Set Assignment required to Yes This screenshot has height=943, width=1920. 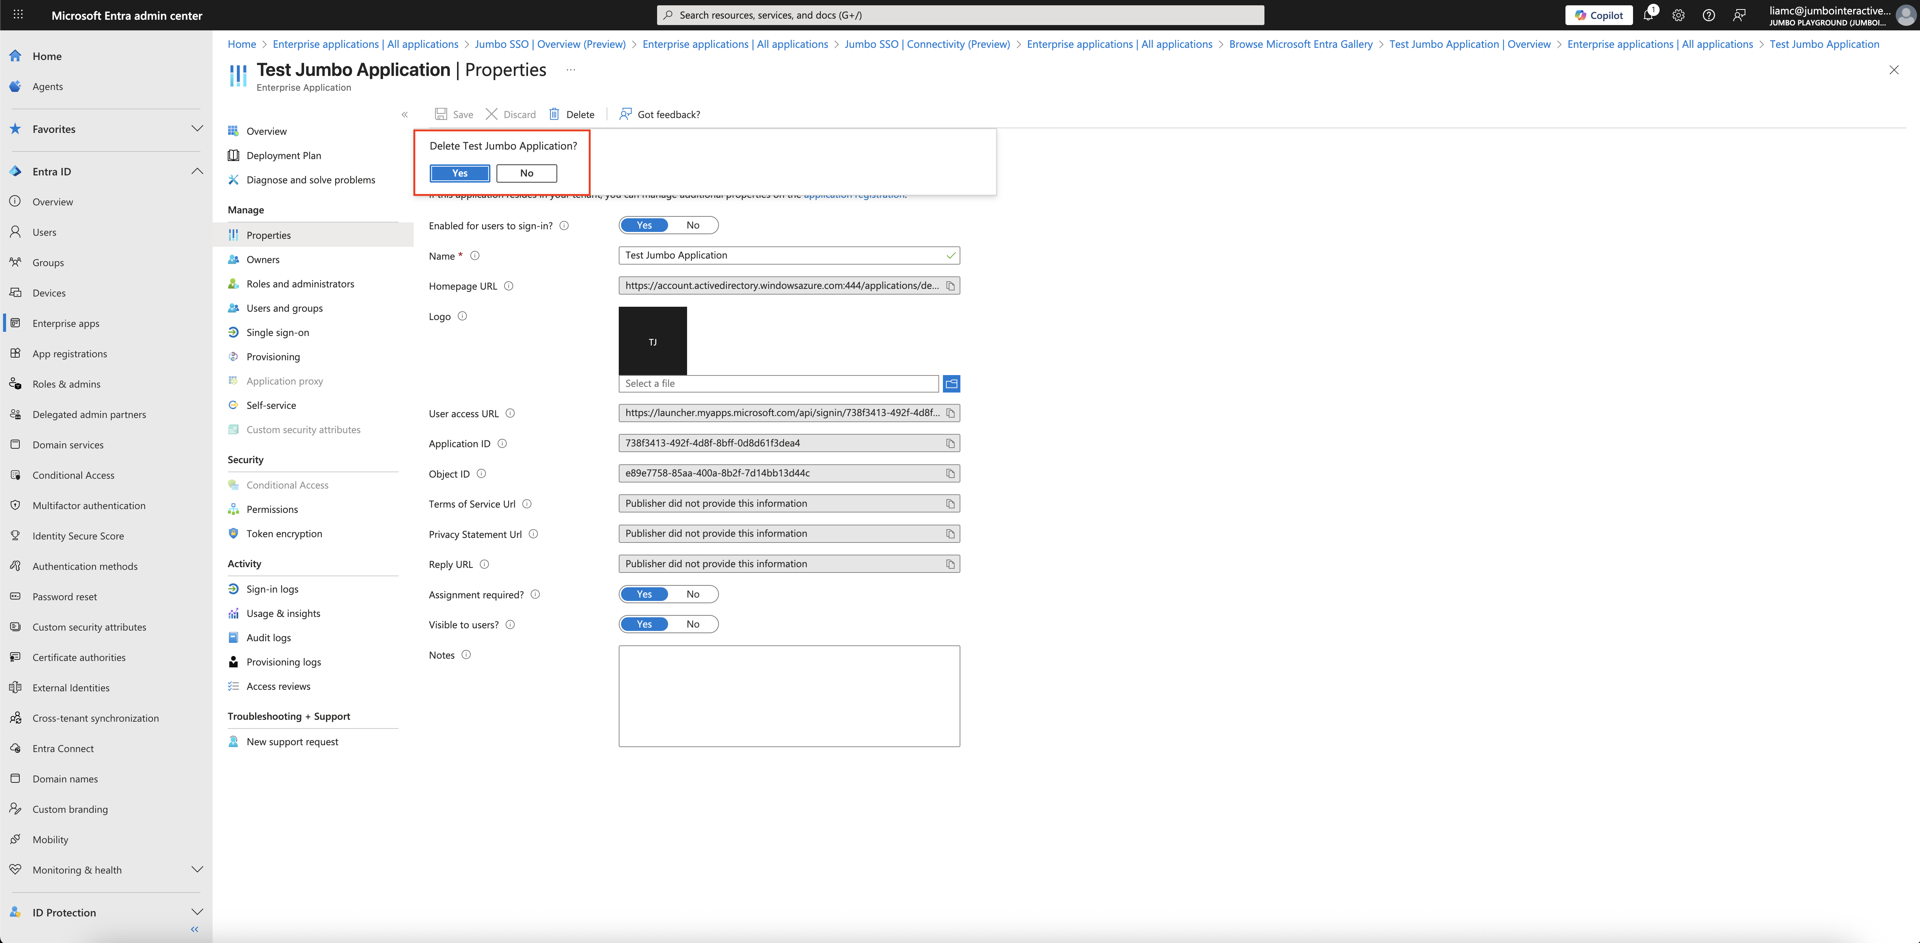(x=645, y=594)
